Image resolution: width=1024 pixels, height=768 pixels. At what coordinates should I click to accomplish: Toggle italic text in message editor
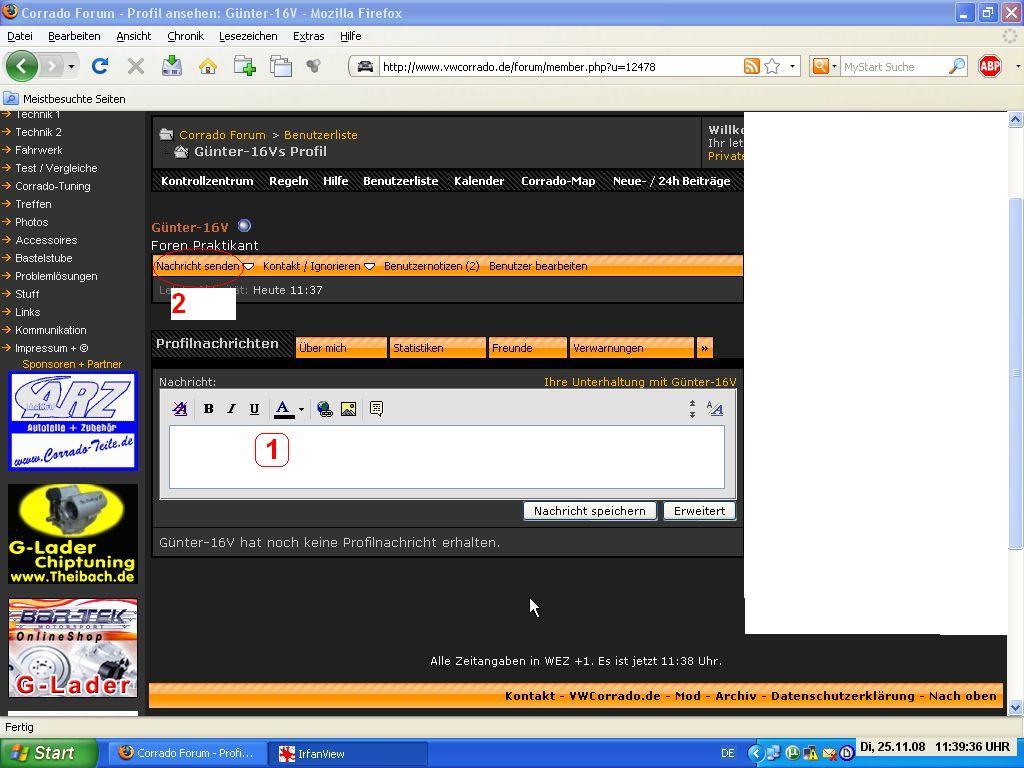[x=231, y=409]
